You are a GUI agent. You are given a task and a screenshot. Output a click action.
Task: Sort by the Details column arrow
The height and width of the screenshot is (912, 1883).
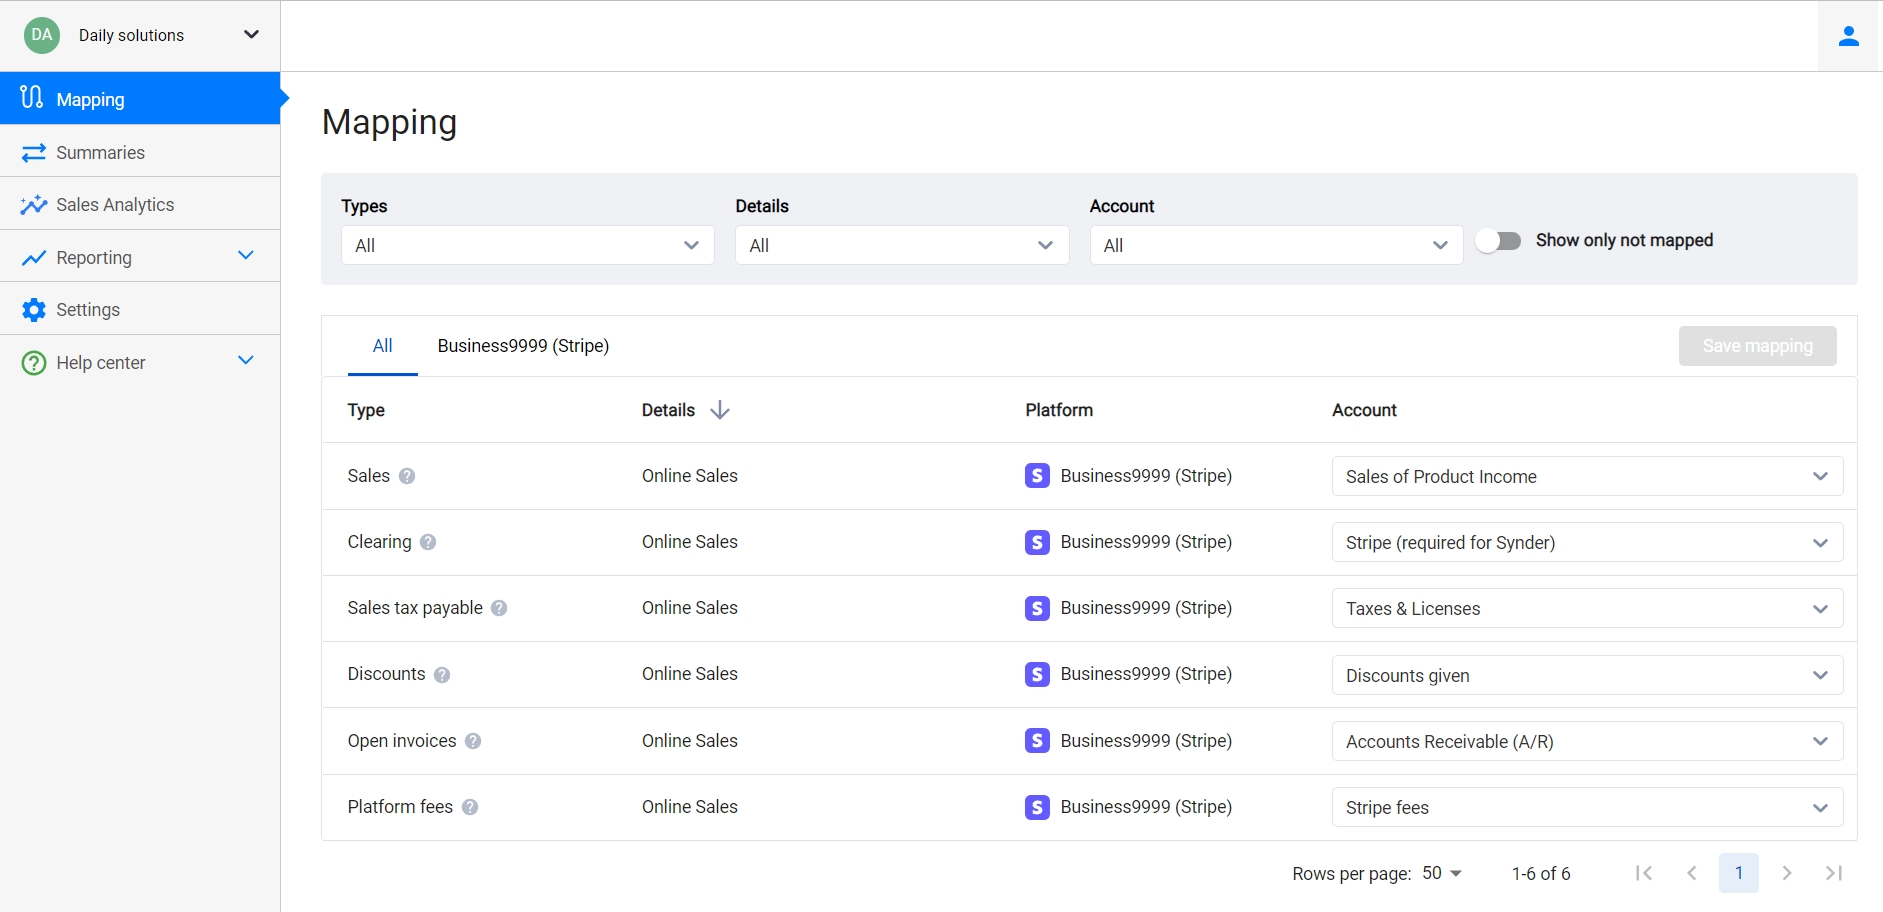point(720,410)
